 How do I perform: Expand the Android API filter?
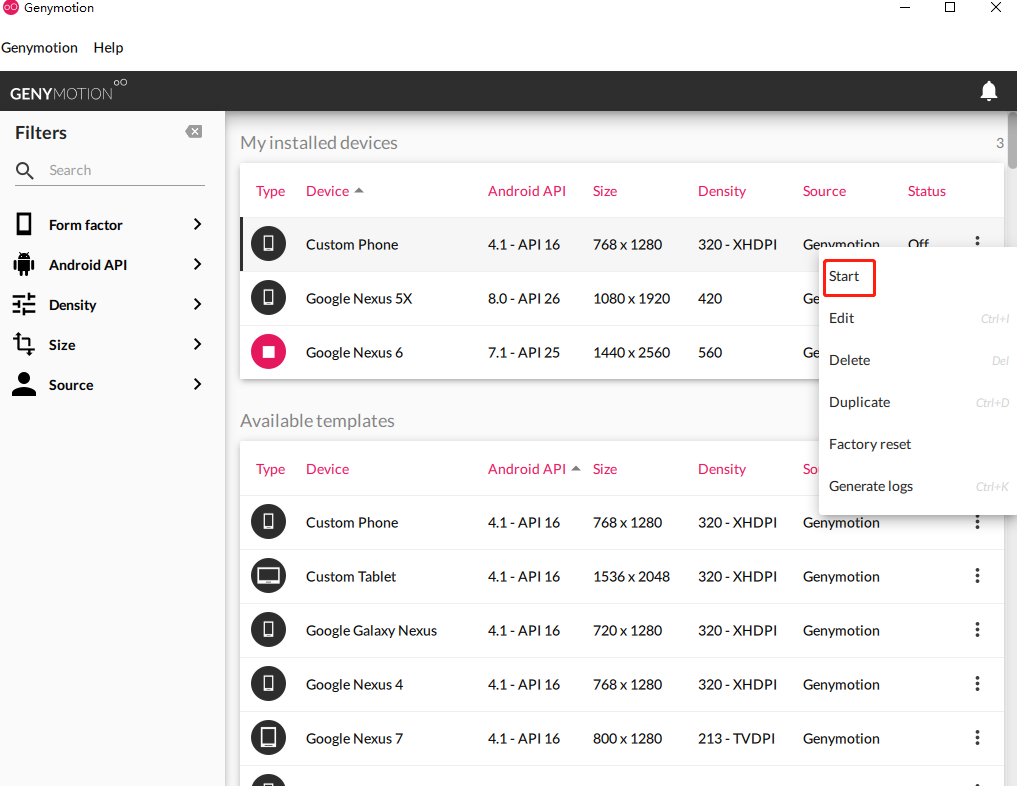(x=197, y=265)
